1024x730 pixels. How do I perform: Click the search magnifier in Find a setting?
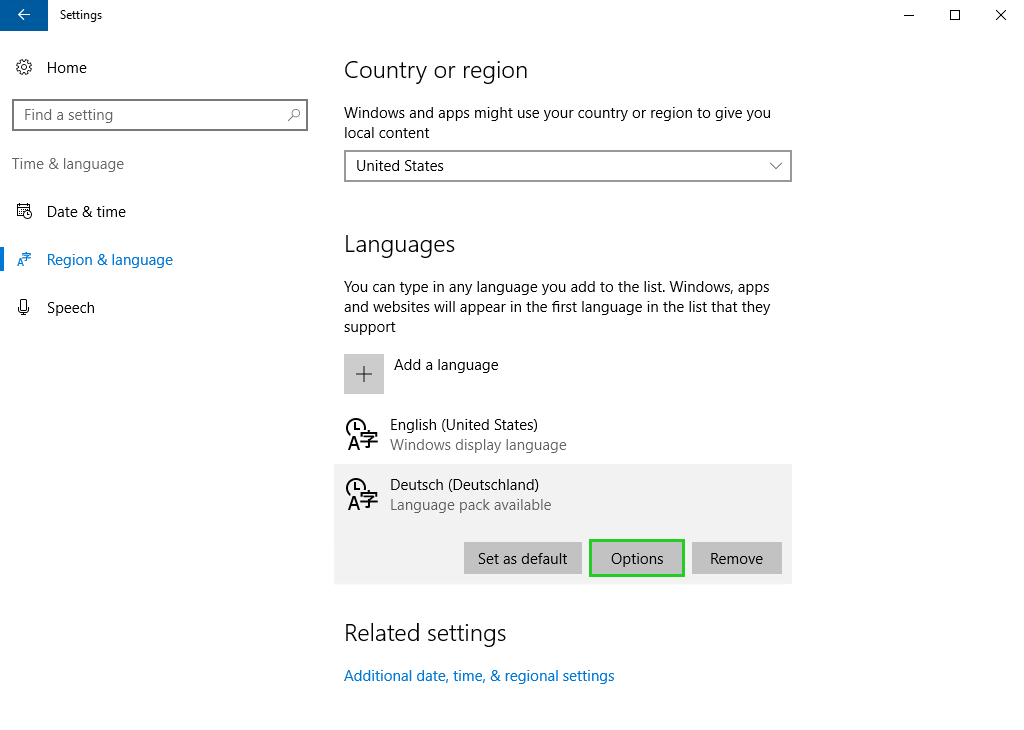coord(293,115)
